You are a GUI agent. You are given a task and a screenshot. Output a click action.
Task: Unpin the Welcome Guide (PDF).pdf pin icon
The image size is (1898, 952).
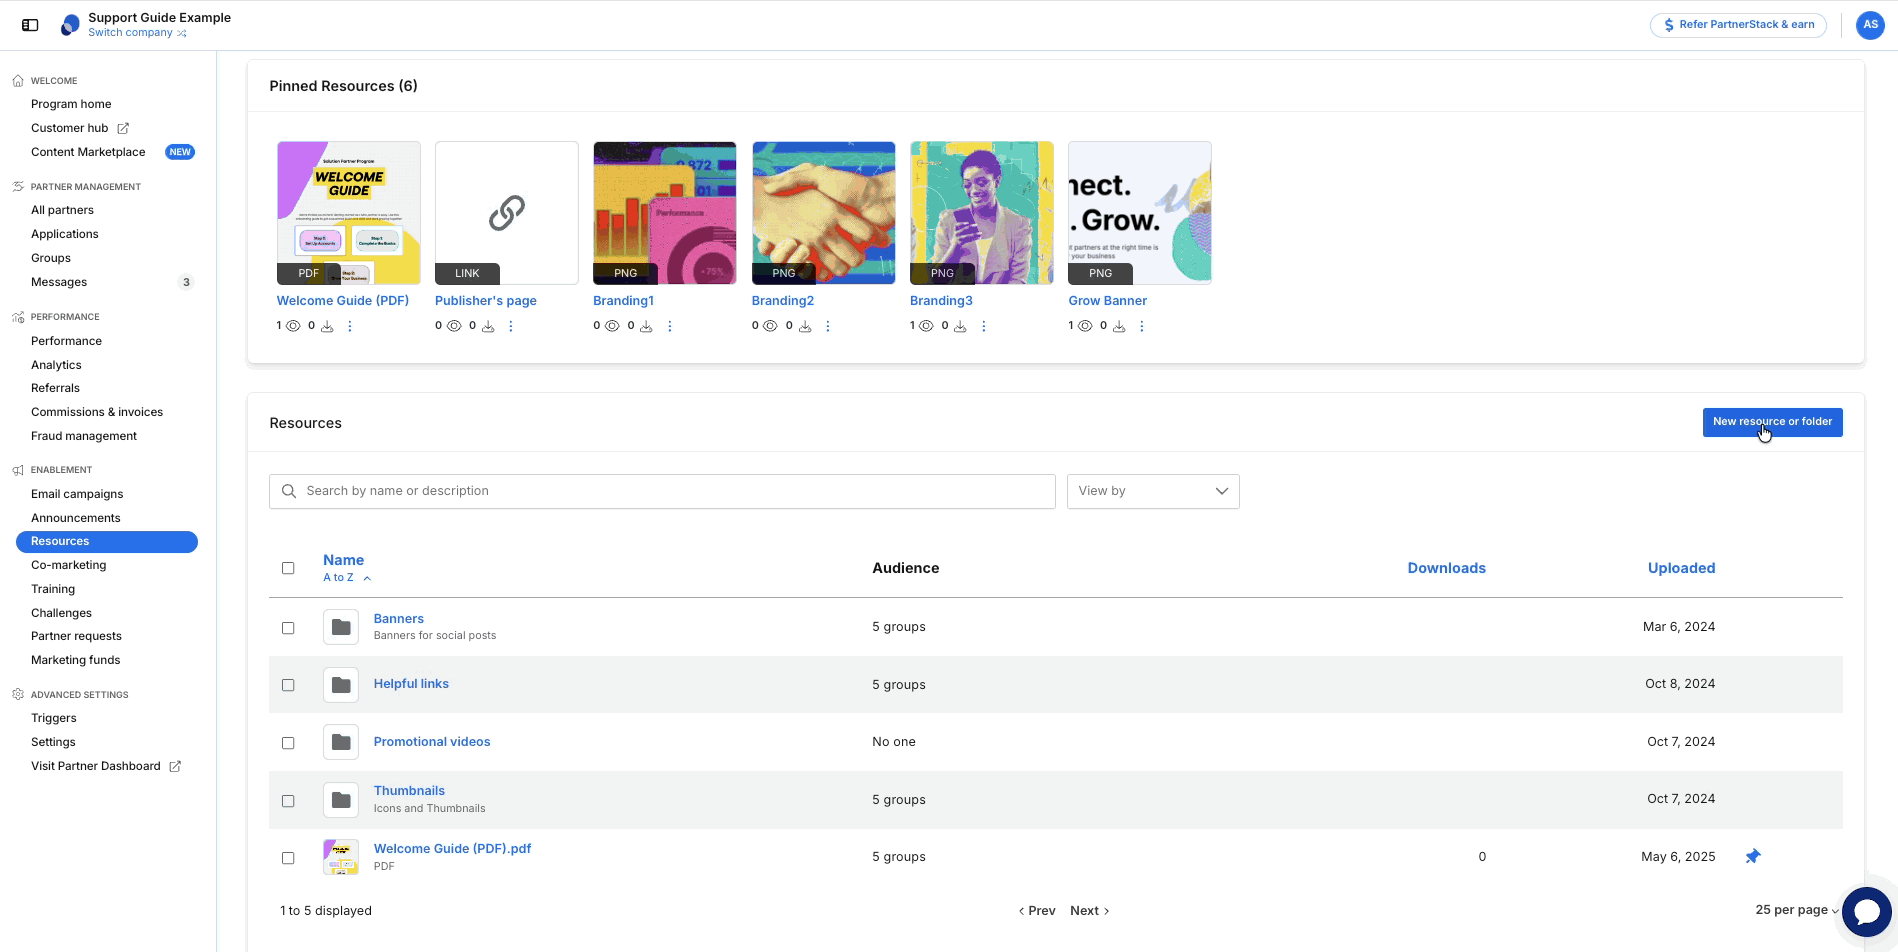[x=1753, y=856]
